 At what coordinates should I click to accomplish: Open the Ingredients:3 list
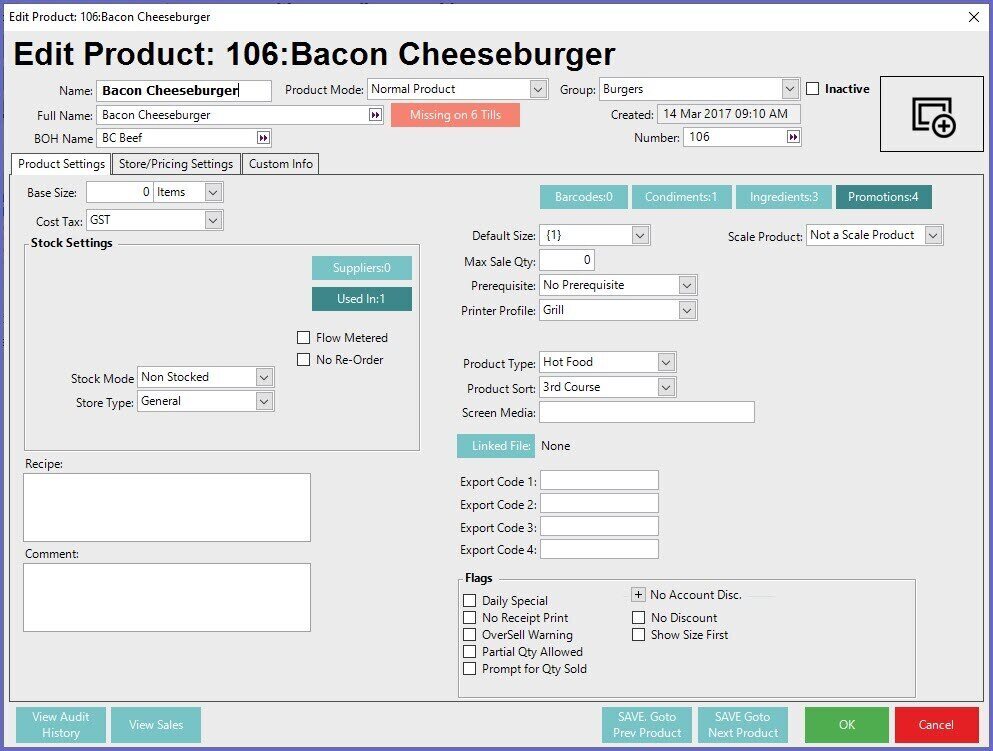[785, 197]
